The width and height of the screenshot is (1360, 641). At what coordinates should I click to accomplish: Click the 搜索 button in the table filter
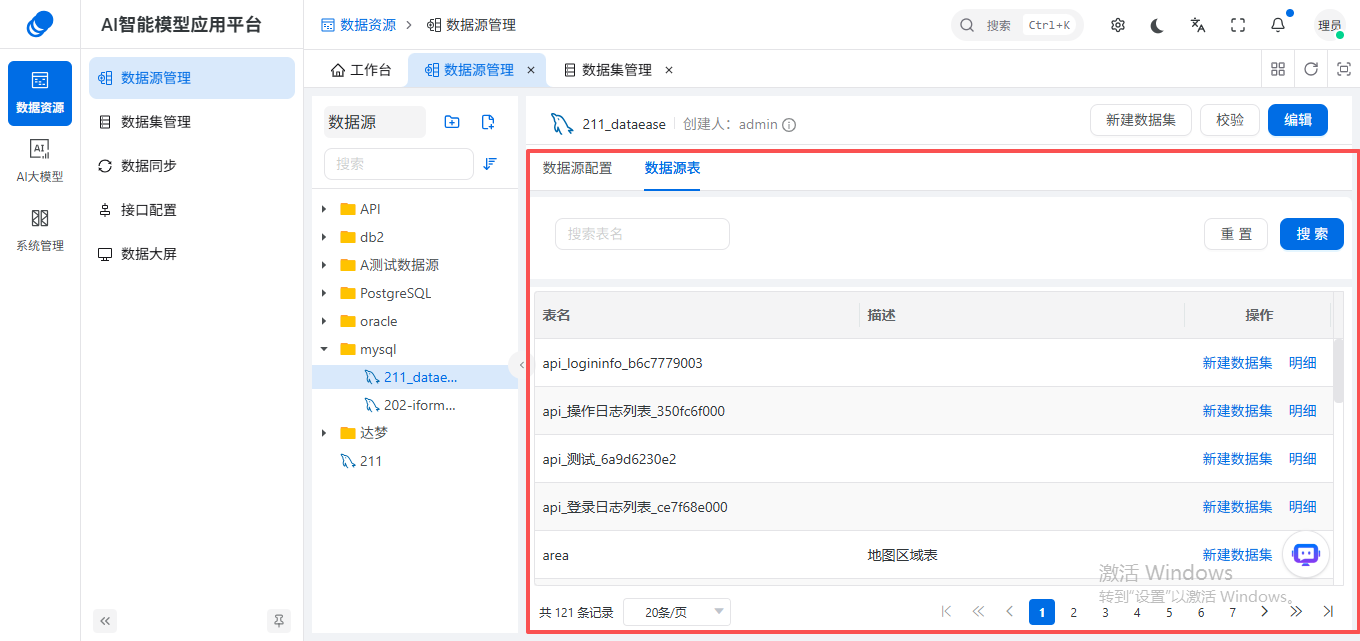click(1312, 234)
